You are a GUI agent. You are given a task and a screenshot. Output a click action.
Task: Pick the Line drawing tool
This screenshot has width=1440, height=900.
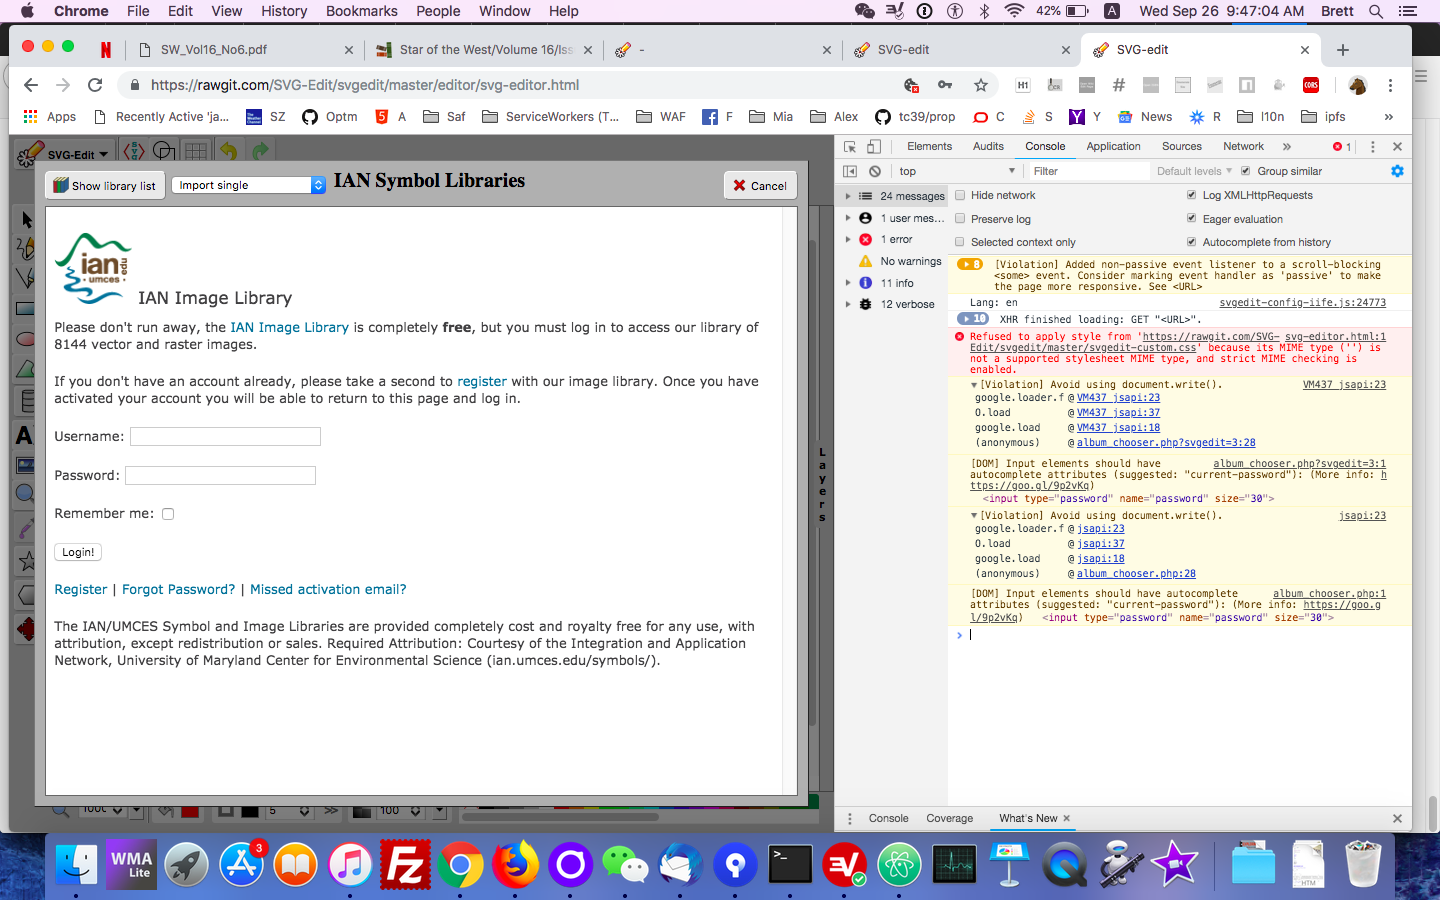coord(25,278)
